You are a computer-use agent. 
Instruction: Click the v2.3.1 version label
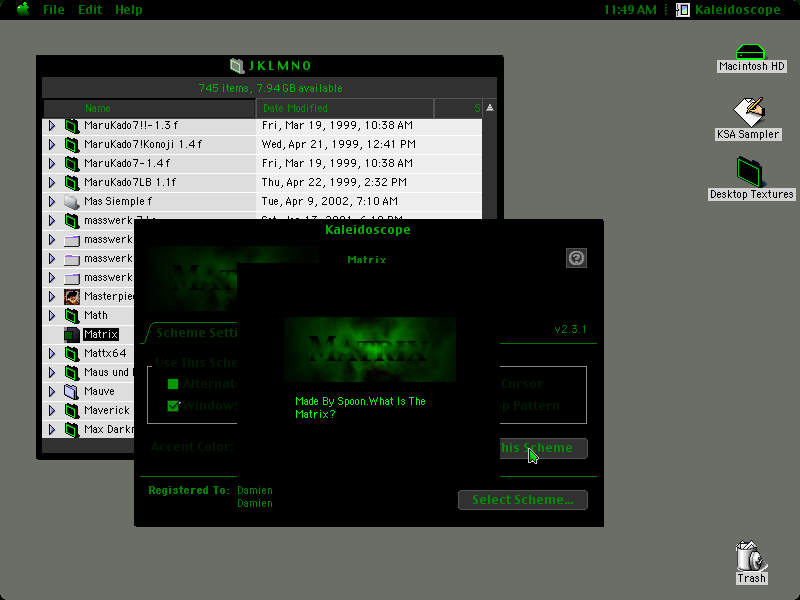[570, 330]
